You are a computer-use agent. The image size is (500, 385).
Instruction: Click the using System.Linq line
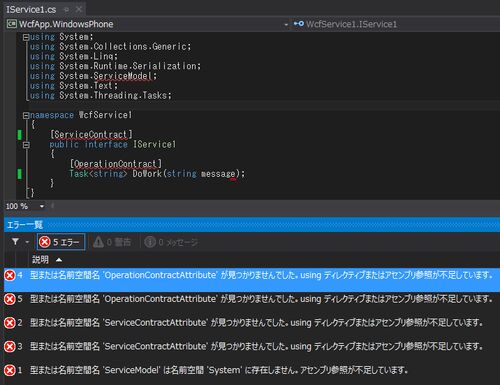click(x=74, y=56)
